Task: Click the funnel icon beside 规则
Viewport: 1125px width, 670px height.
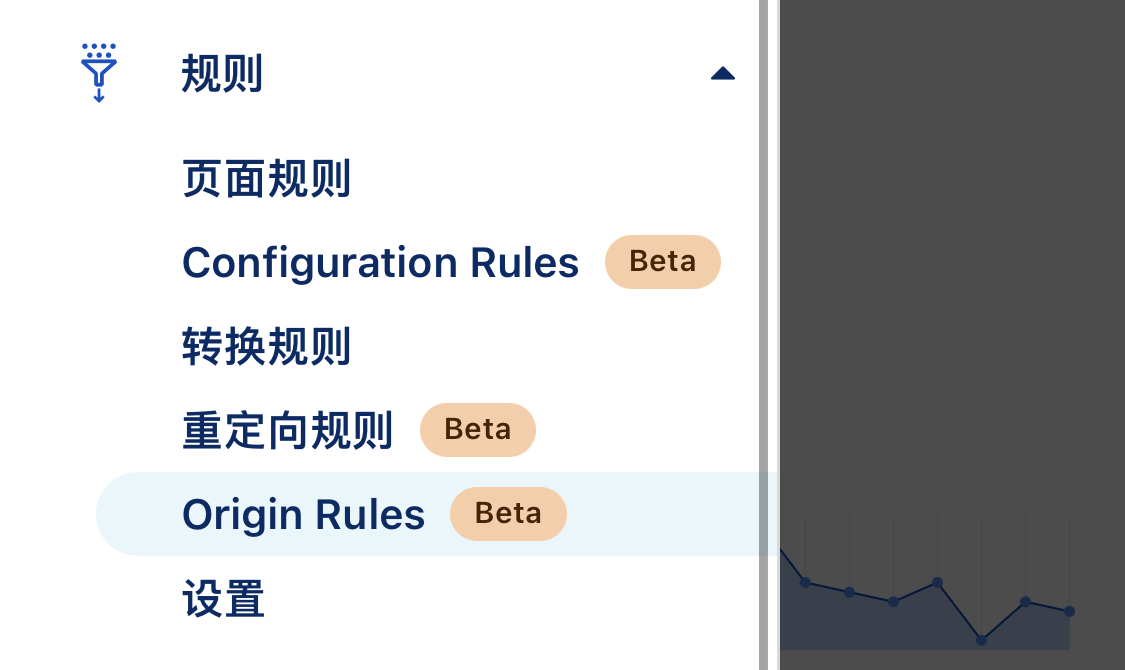Action: pos(98,72)
